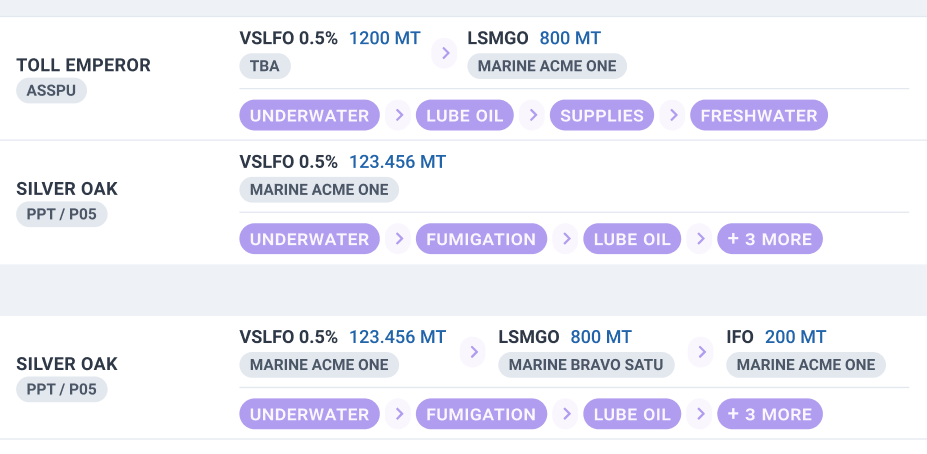Click the chevron before '+ 3 MORE' in the bottom row
Screen dimensions: 927x454
(x=700, y=414)
